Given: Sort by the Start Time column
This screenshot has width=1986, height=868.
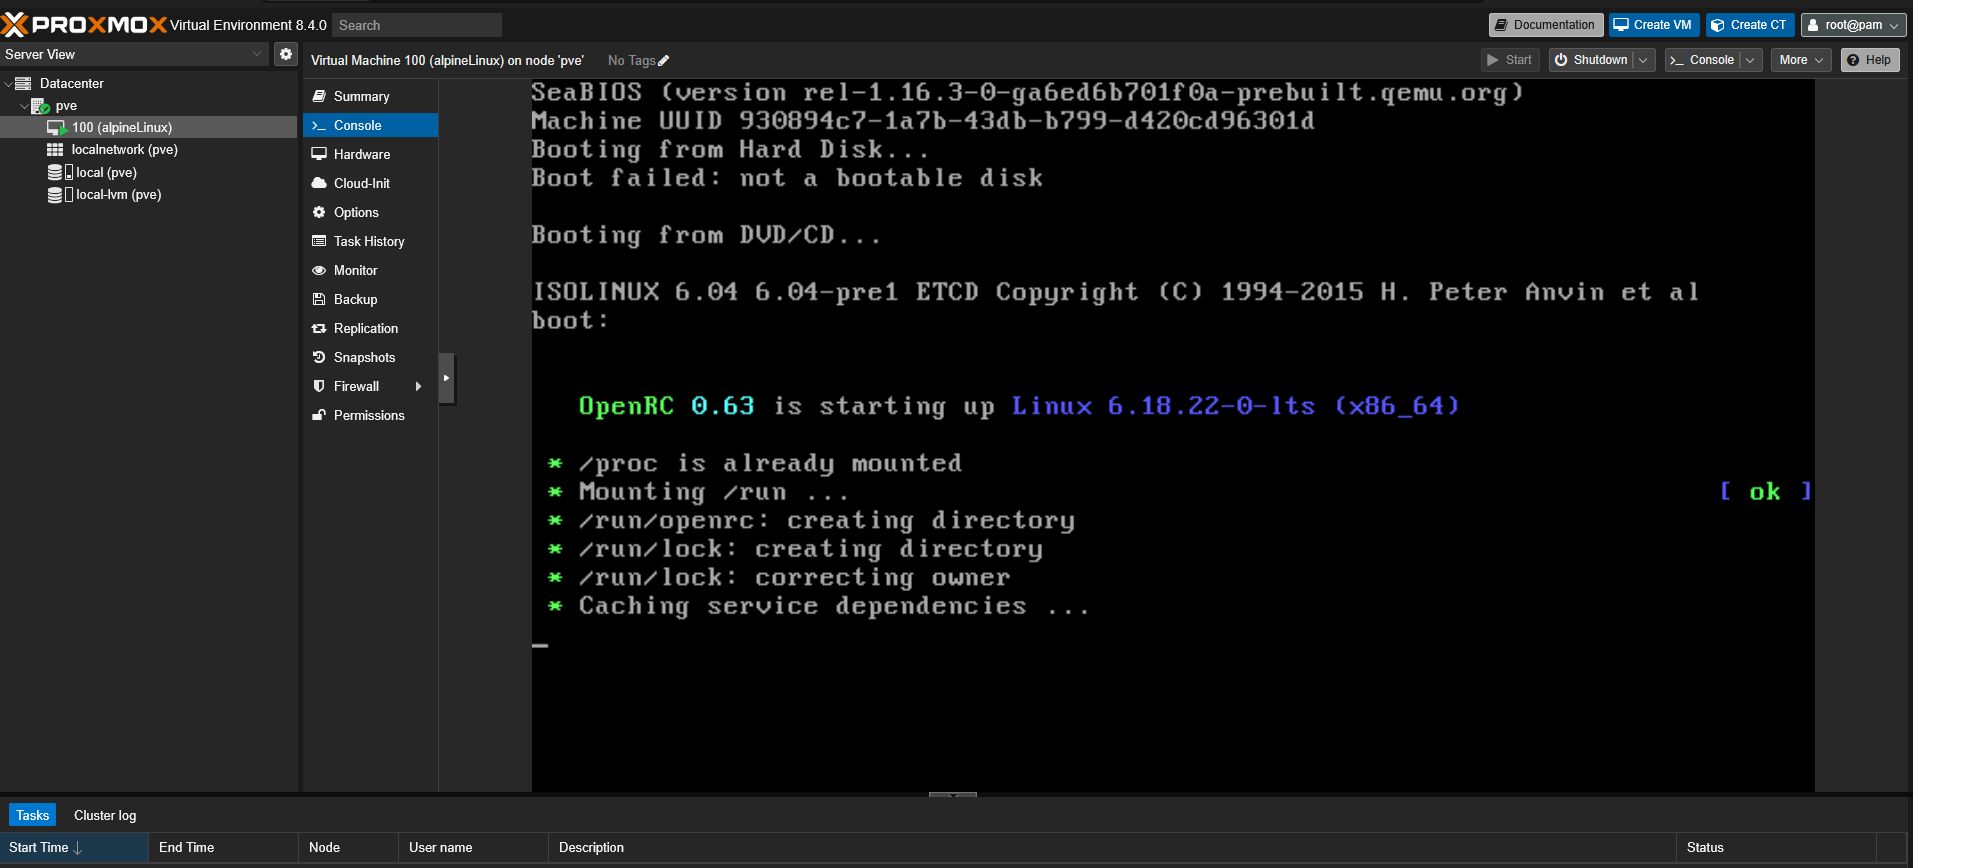Looking at the screenshot, I should pyautogui.click(x=74, y=848).
